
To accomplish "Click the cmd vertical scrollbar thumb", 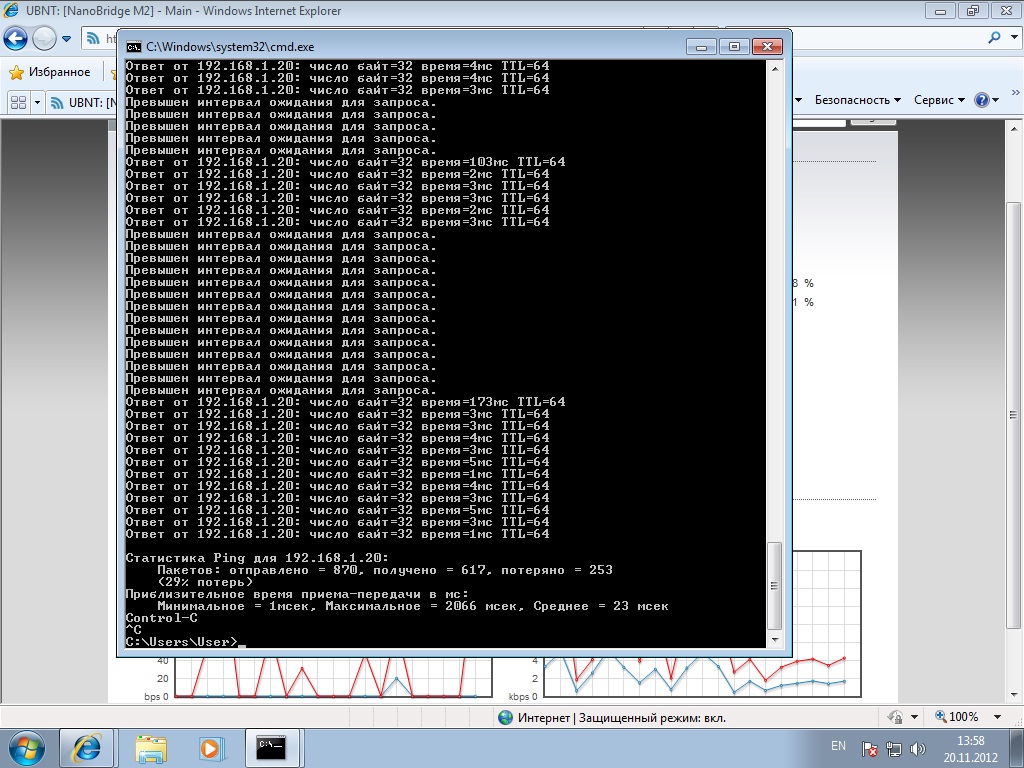I will 775,586.
